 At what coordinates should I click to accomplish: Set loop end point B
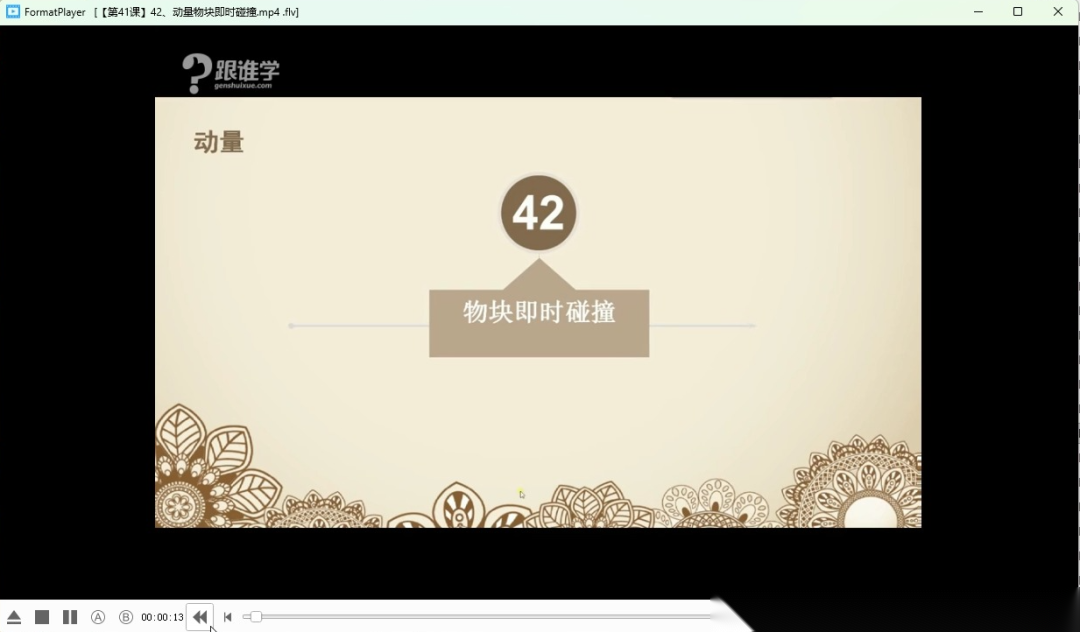tap(126, 617)
